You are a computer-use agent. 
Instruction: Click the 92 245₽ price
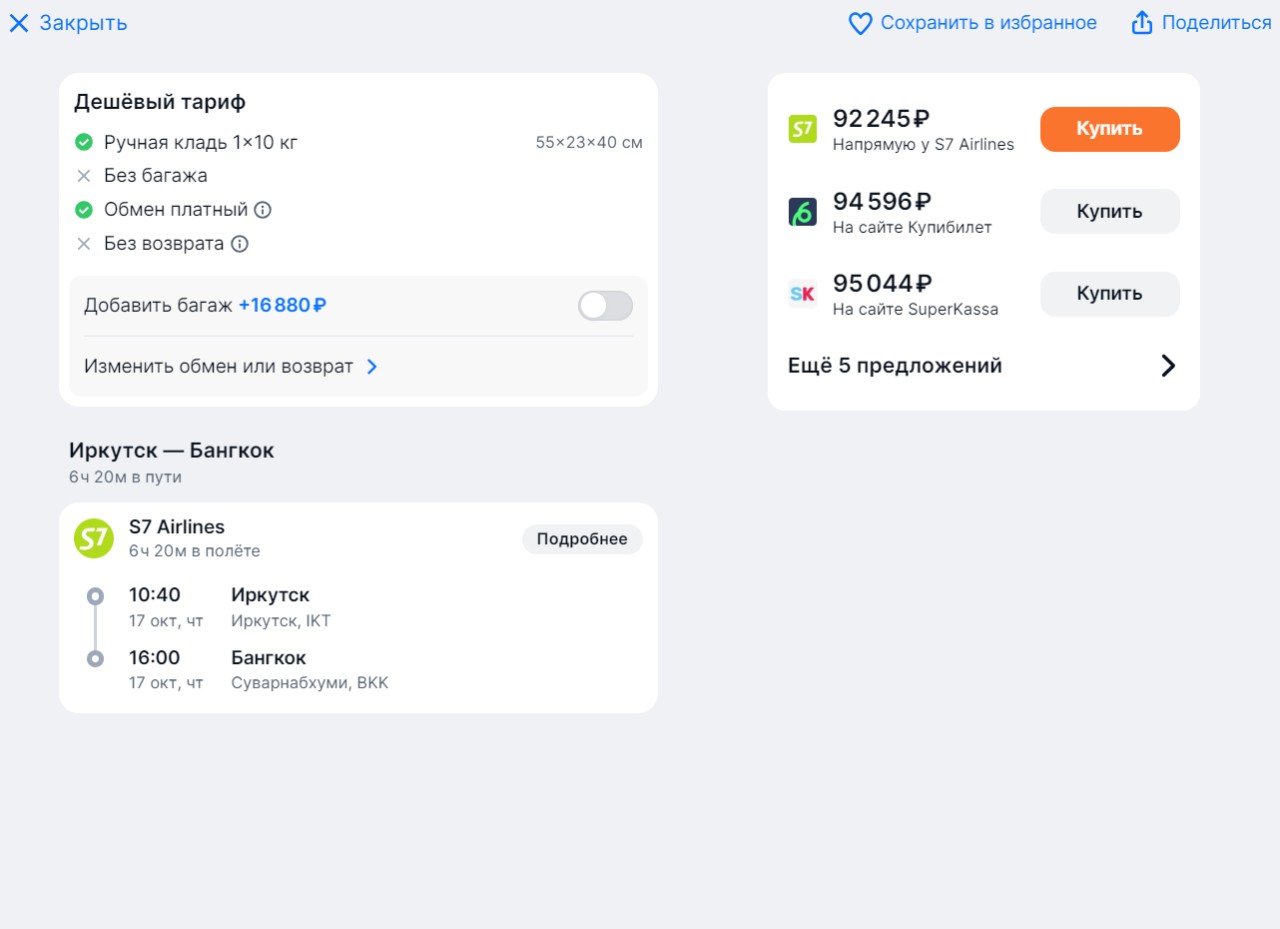(x=882, y=119)
